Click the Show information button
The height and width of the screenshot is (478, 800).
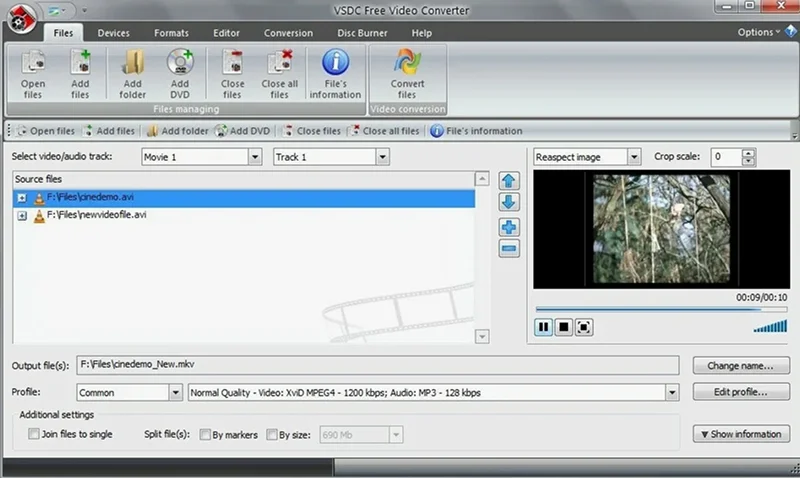(741, 434)
